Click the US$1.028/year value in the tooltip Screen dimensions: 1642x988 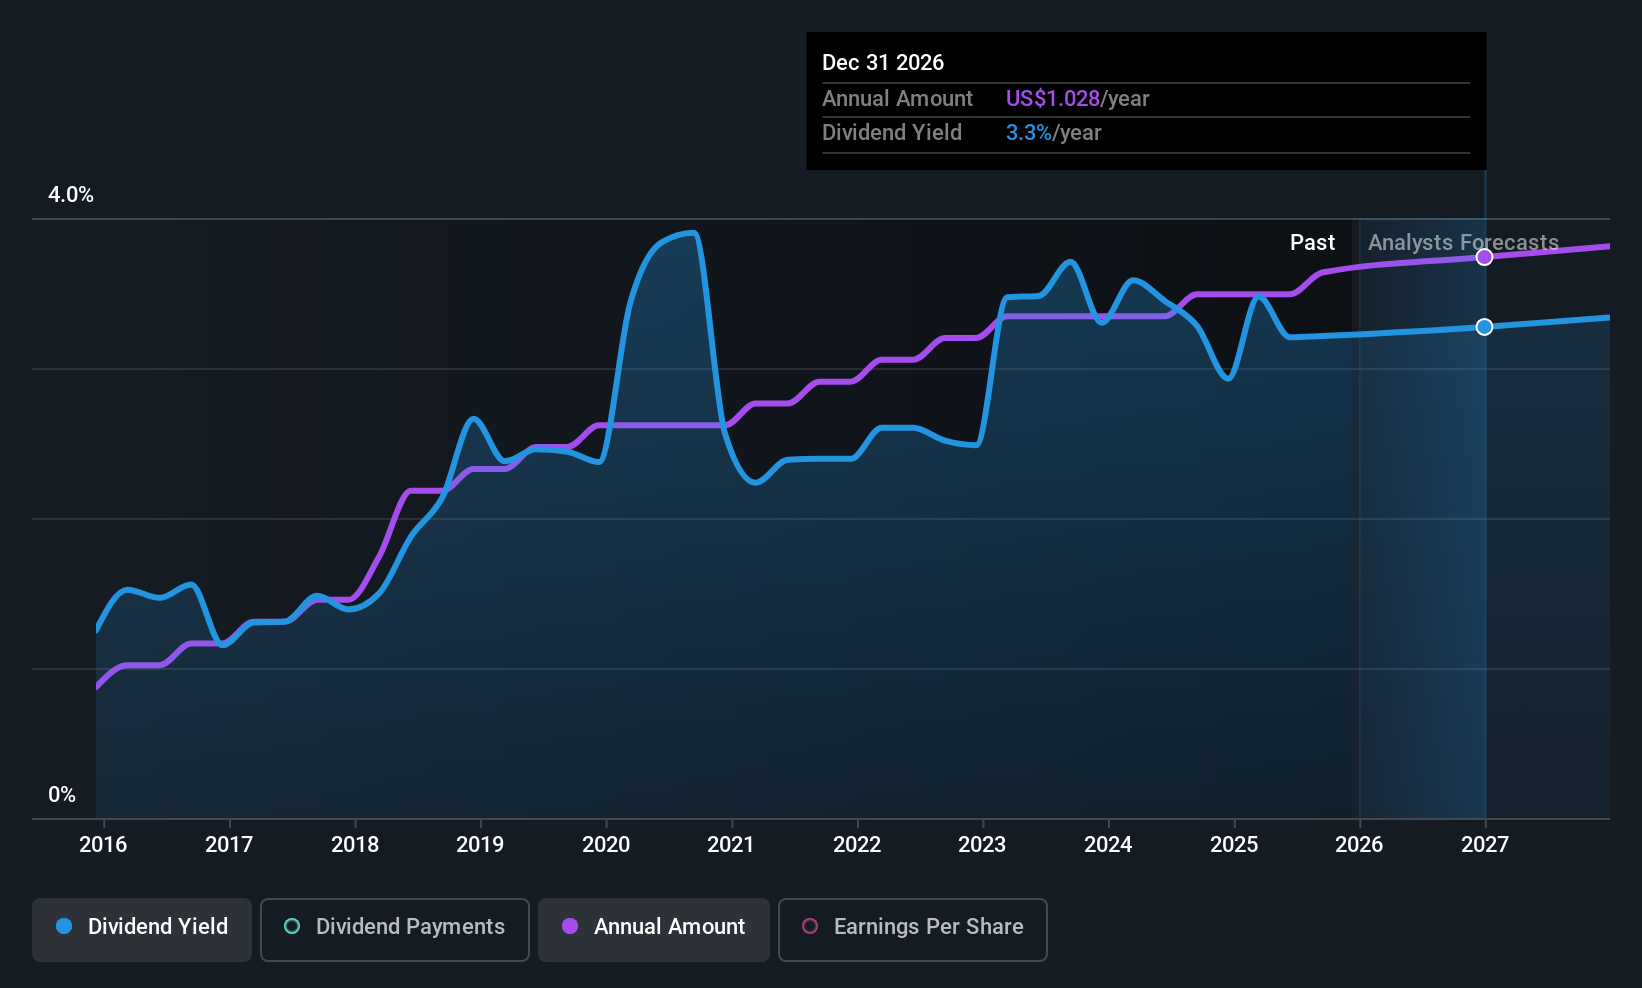click(x=1053, y=98)
